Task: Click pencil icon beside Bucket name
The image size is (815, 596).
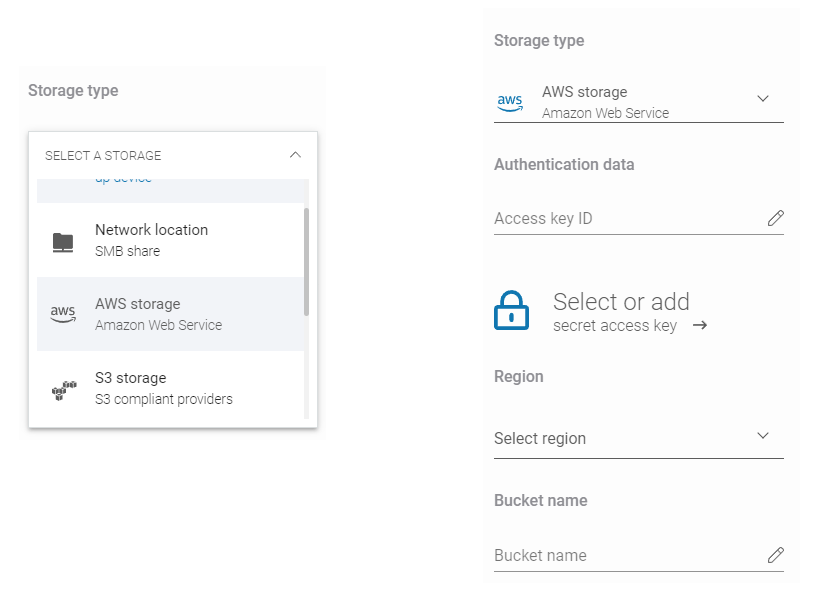Action: (775, 555)
